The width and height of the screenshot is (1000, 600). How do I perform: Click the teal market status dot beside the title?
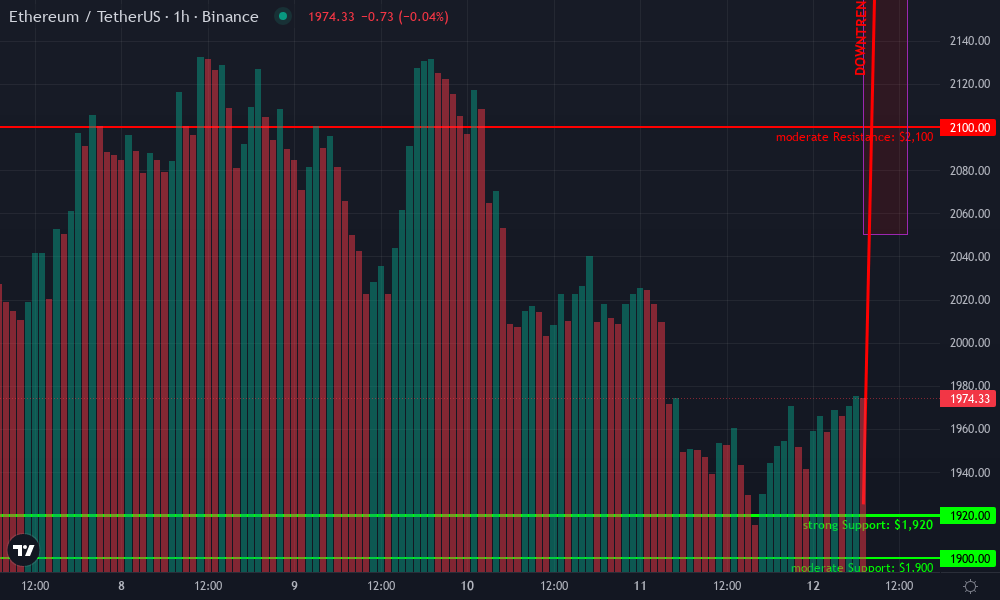(x=284, y=17)
